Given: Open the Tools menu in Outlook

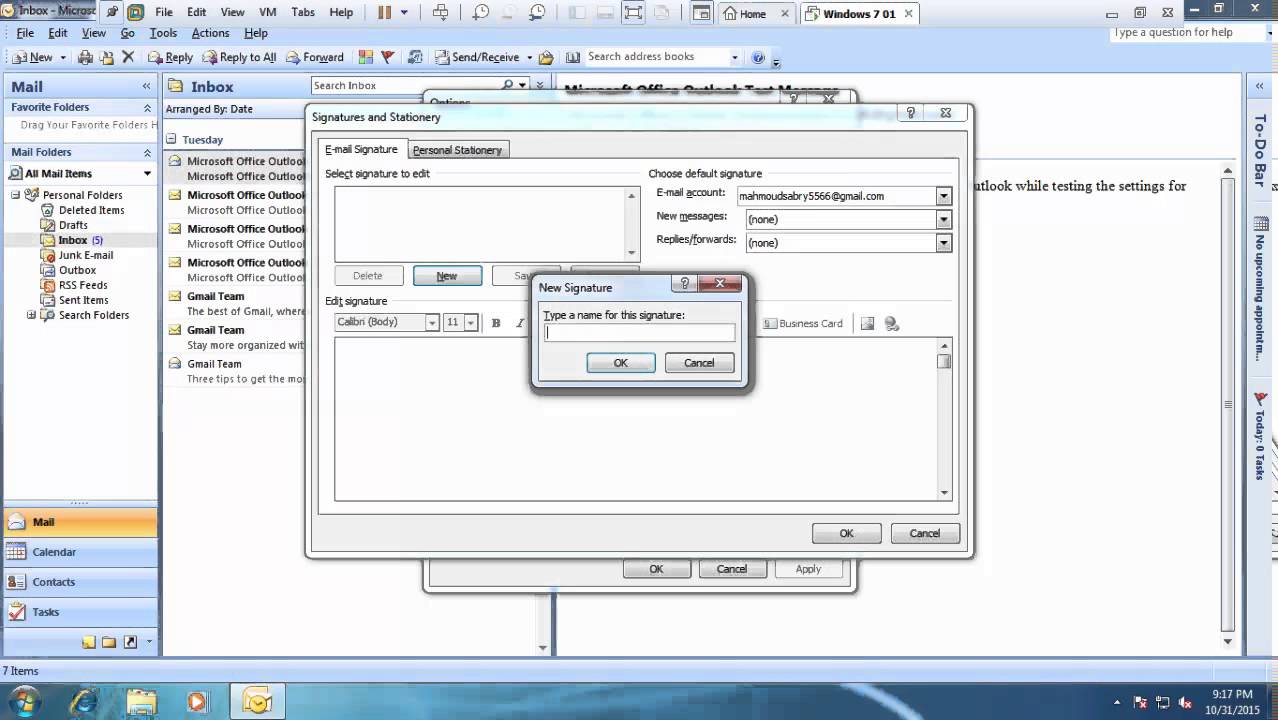Looking at the screenshot, I should (163, 33).
